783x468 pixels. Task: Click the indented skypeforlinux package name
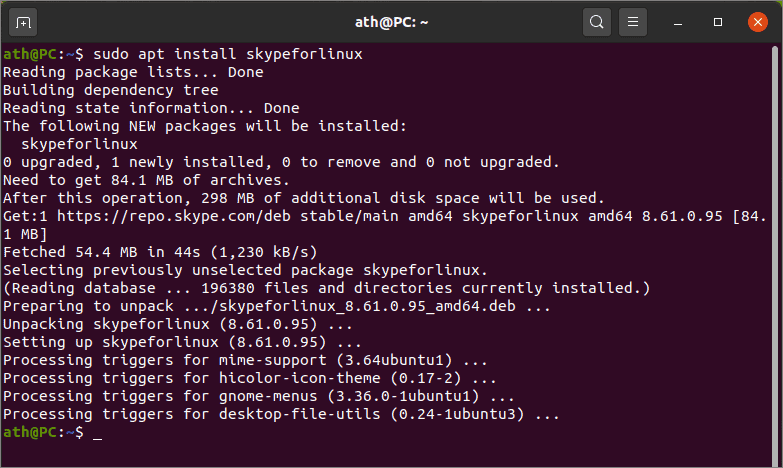coord(79,144)
